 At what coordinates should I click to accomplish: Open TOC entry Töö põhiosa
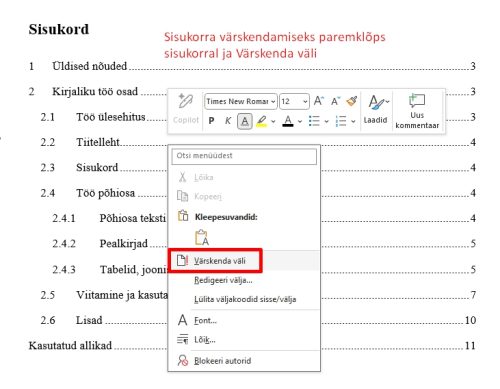pos(105,193)
